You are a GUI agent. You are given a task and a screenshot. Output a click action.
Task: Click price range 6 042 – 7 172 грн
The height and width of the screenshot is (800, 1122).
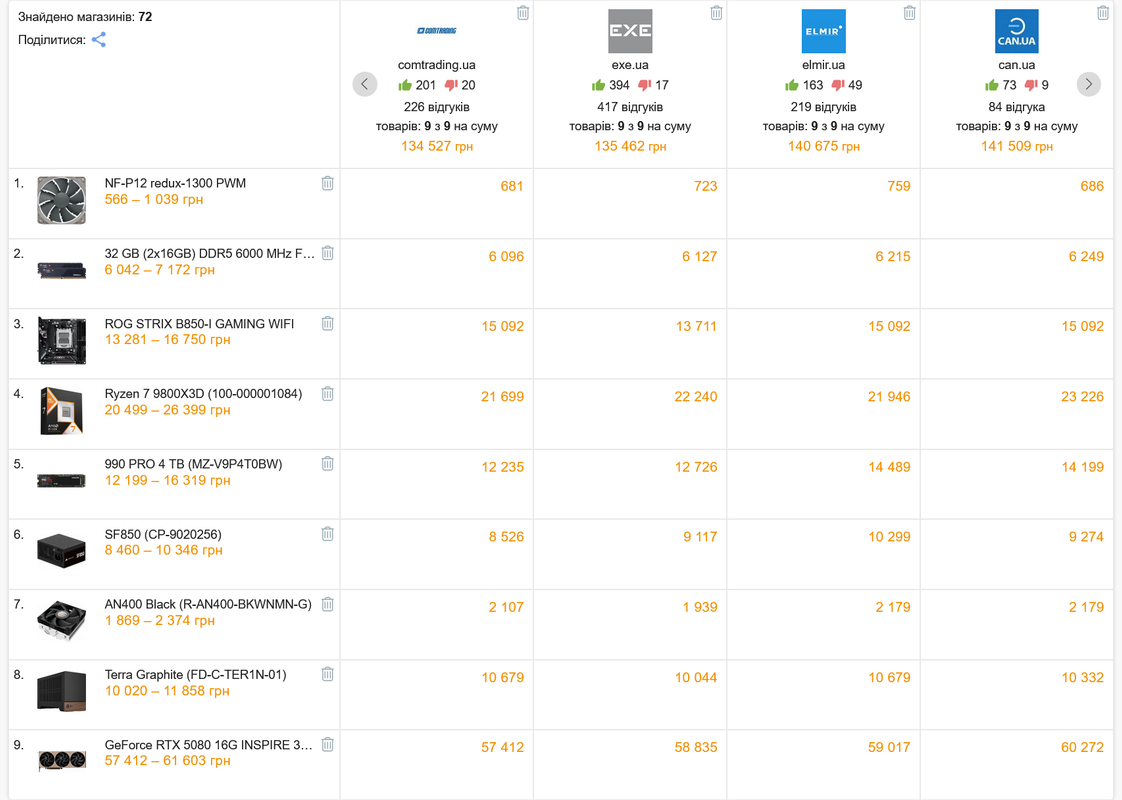(160, 270)
